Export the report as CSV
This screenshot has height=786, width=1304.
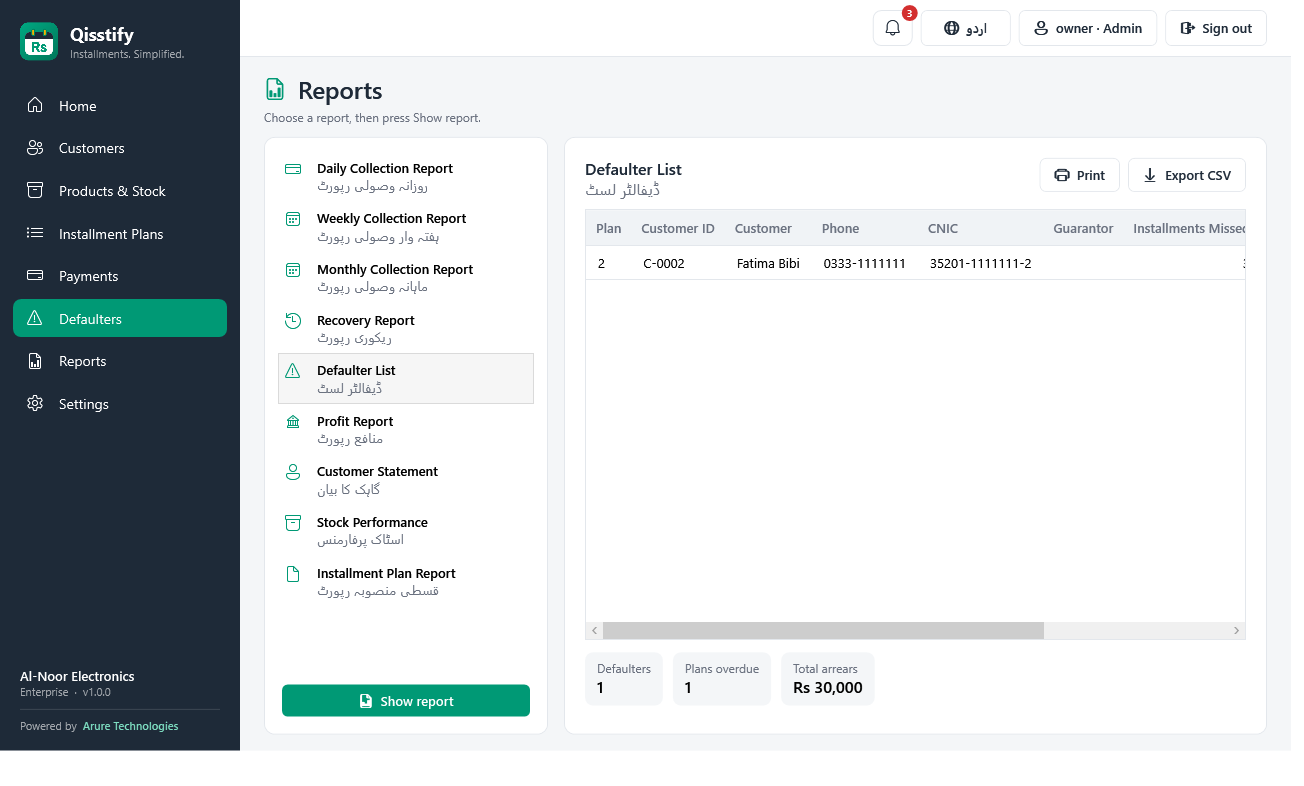pyautogui.click(x=1187, y=175)
